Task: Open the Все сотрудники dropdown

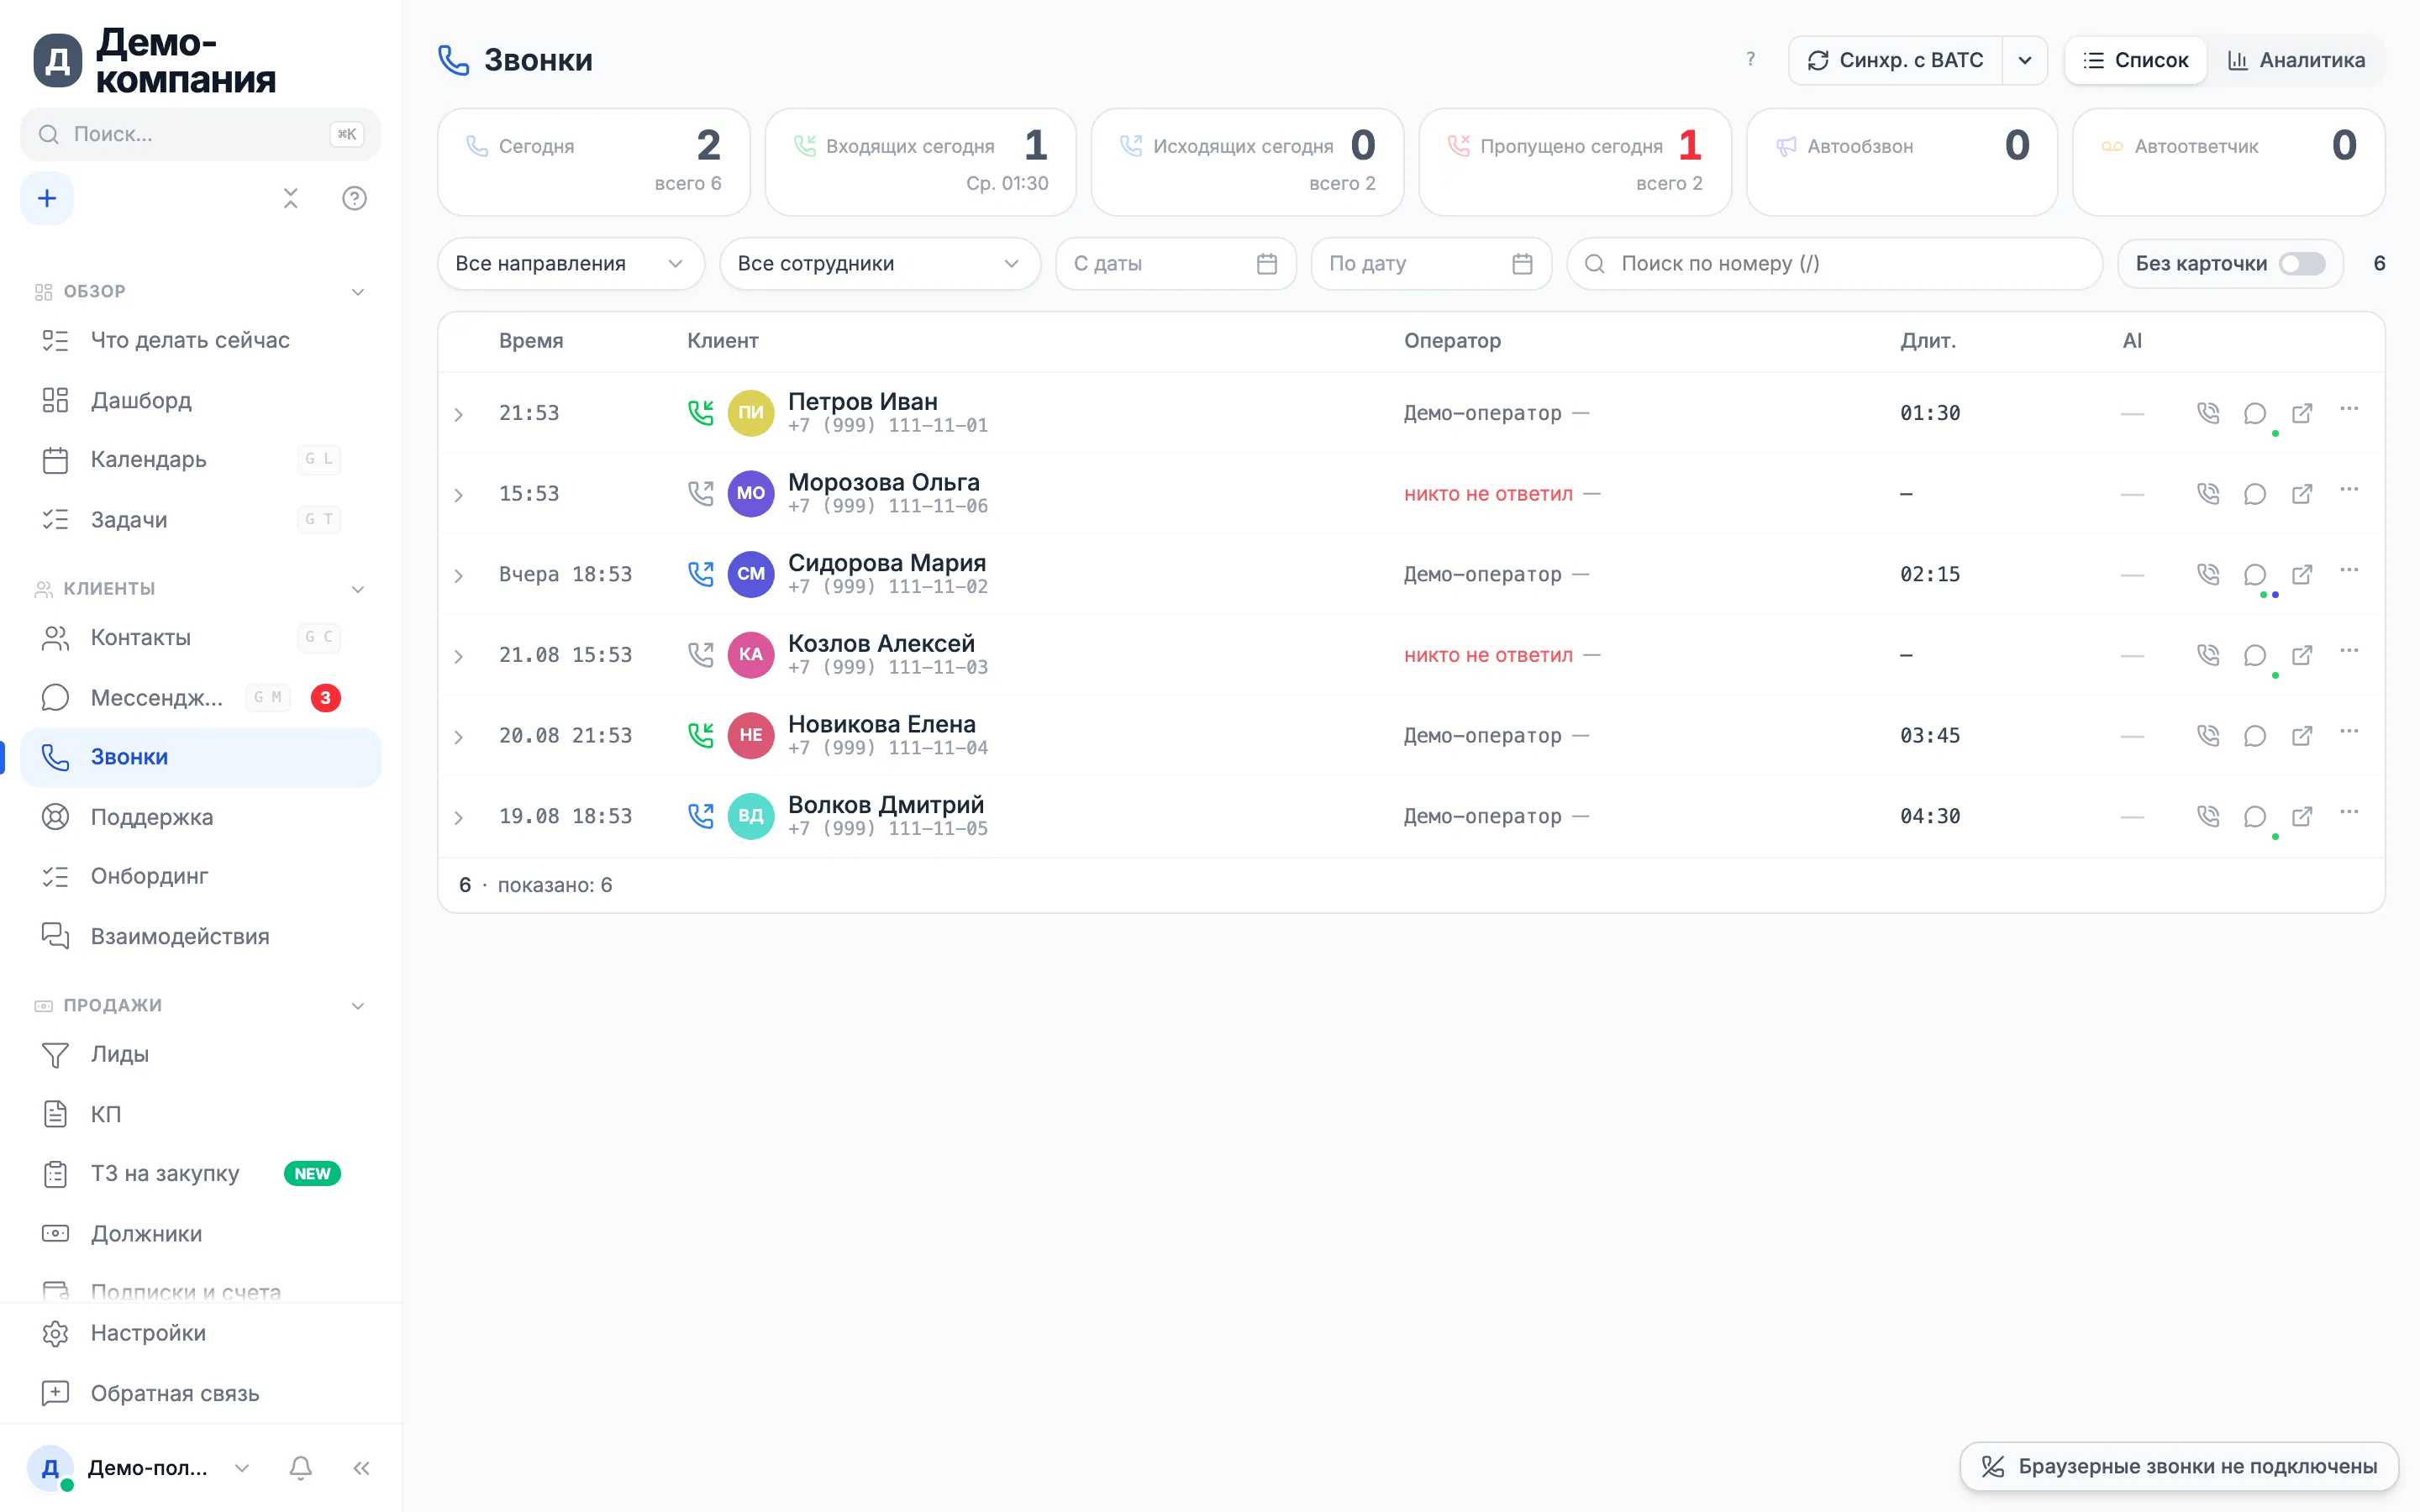Action: 879,264
